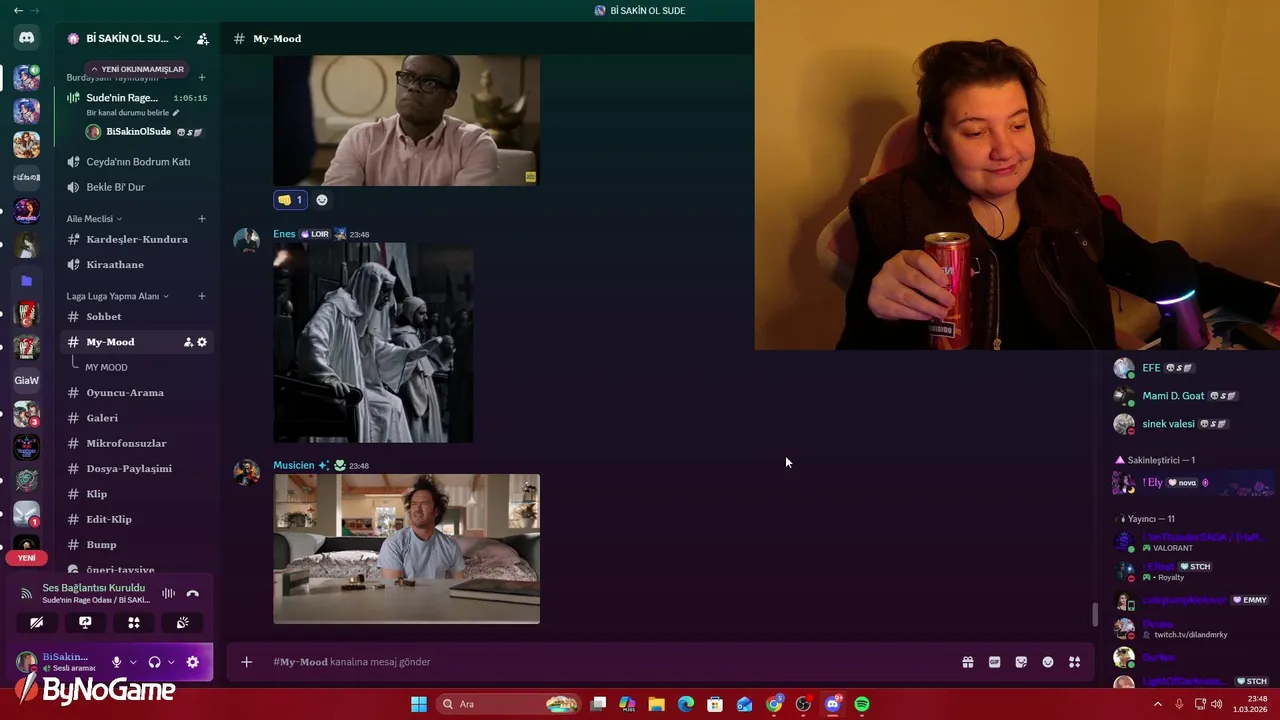Add channel to Laga Luga category
The width and height of the screenshot is (1280, 720).
pos(202,296)
